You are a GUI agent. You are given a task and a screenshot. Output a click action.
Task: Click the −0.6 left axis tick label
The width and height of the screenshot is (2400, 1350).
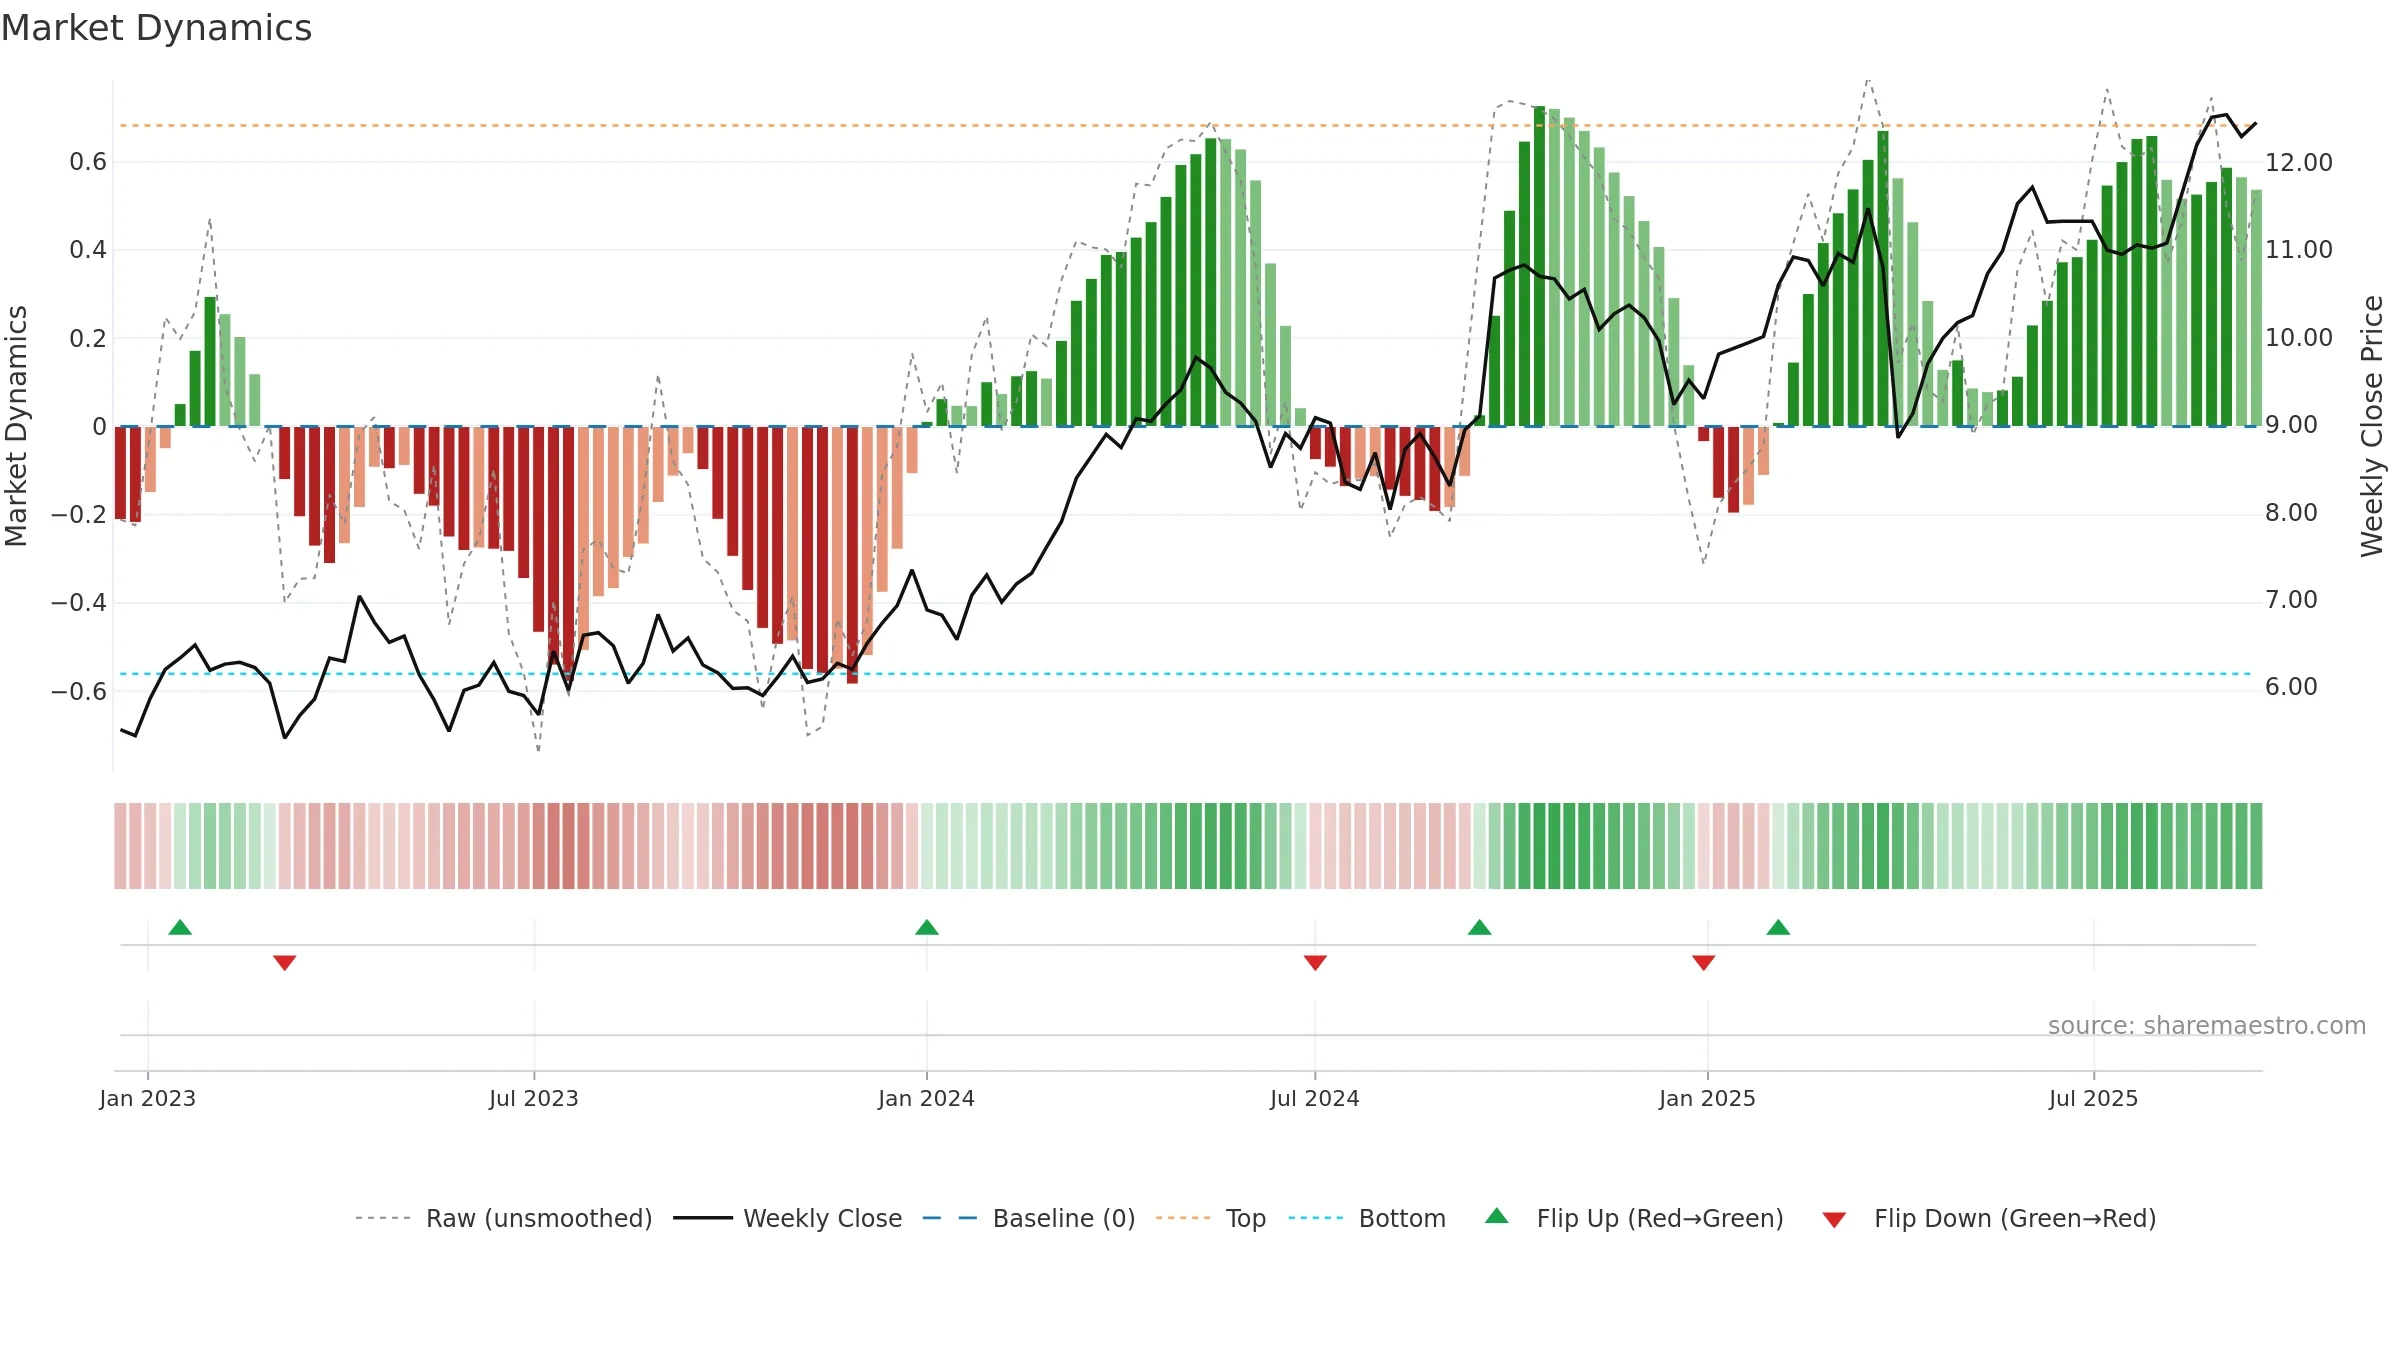[79, 692]
